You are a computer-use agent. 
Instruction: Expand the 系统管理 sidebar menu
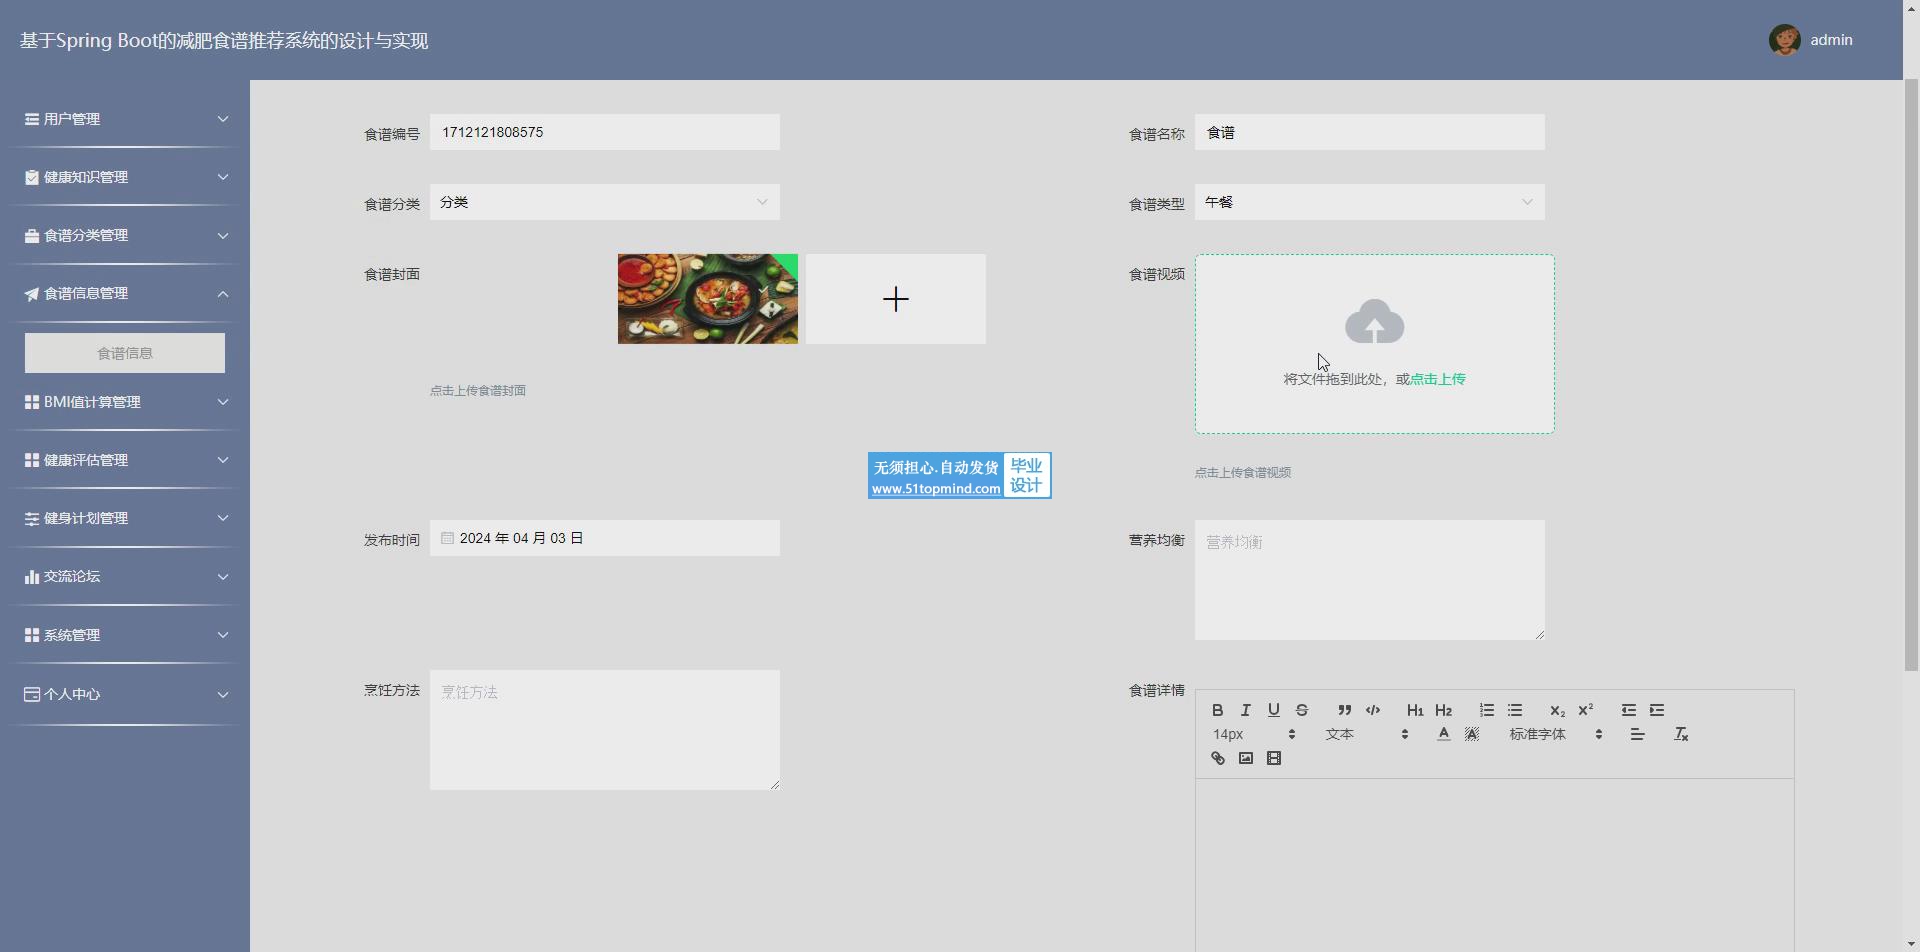click(x=125, y=635)
